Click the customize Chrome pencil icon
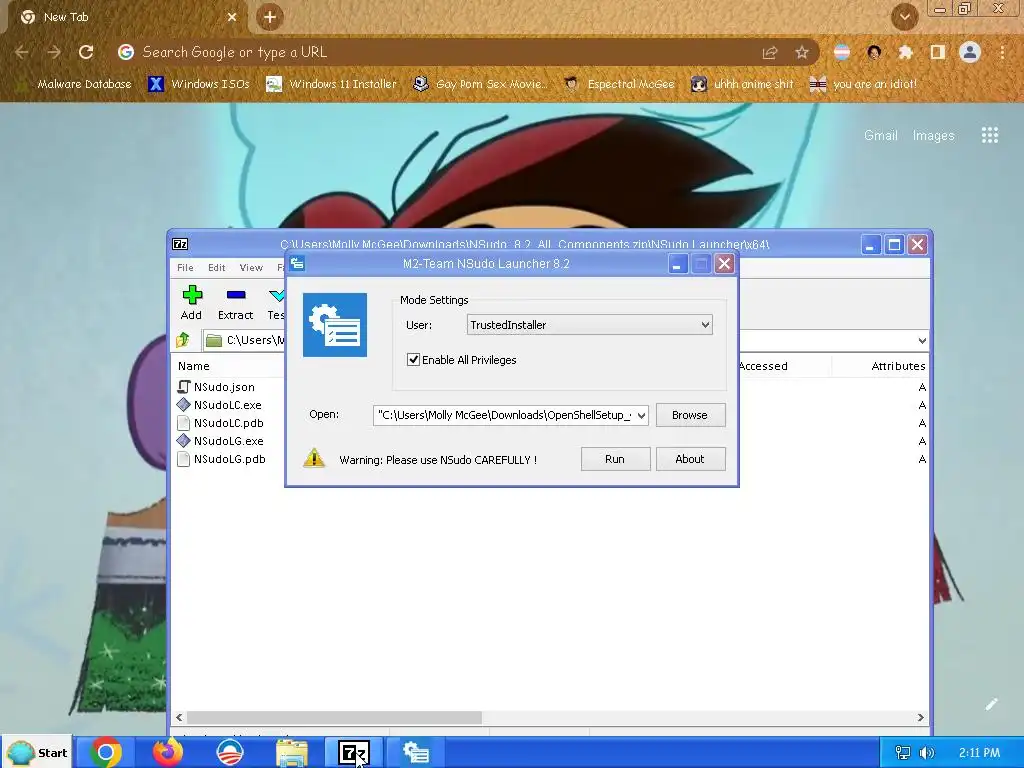 991,704
